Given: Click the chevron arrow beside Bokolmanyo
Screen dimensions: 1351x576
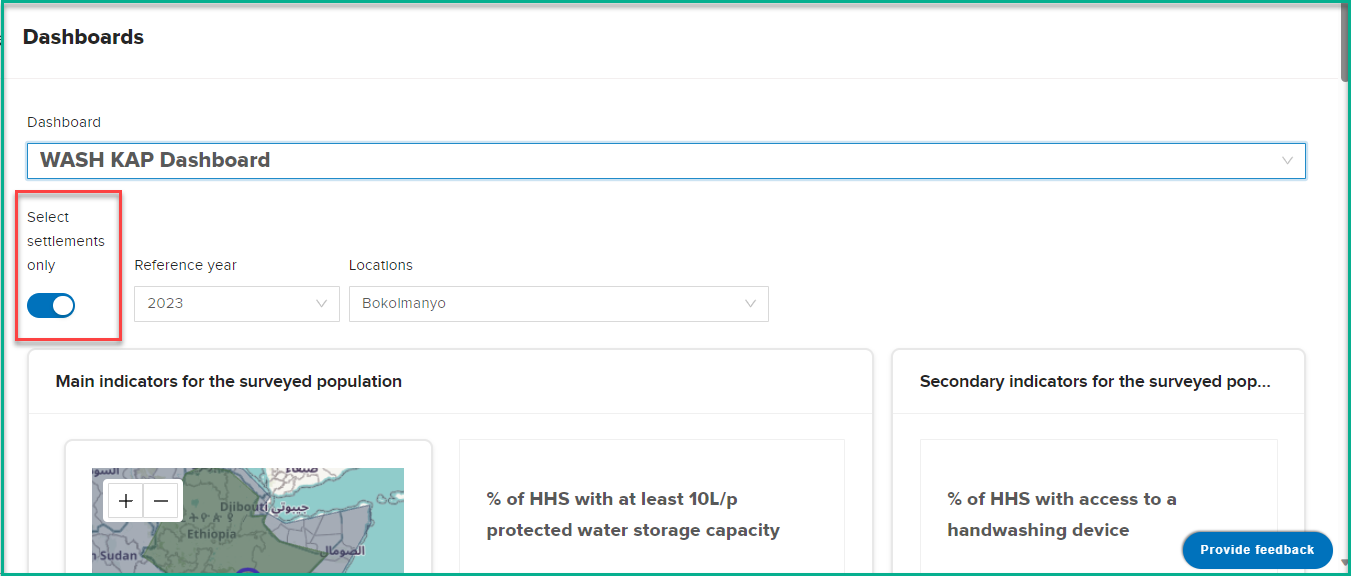Looking at the screenshot, I should coord(750,303).
